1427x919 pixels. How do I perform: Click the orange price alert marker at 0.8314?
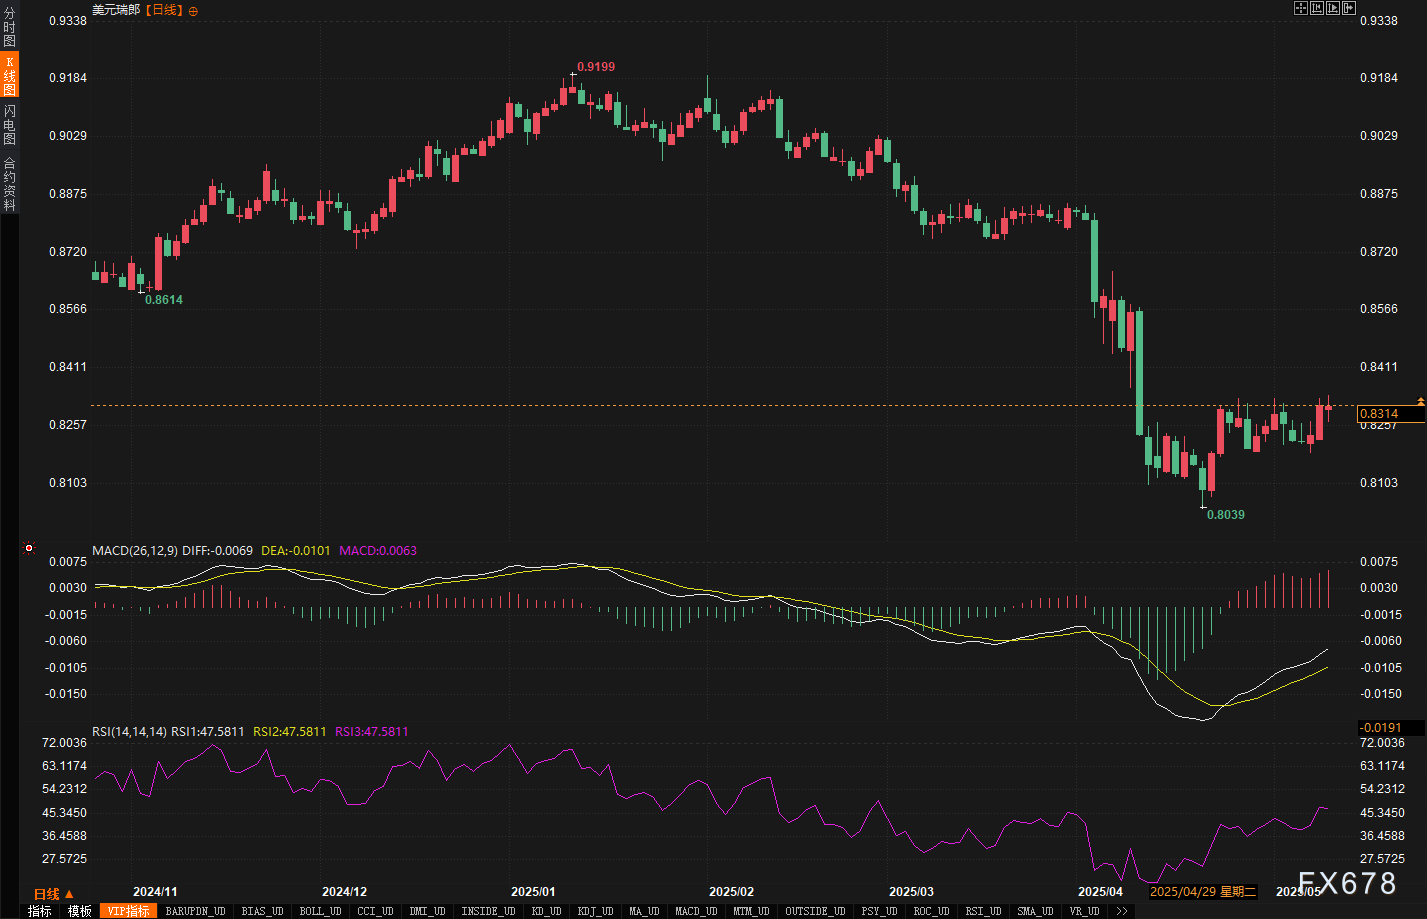pos(1420,402)
